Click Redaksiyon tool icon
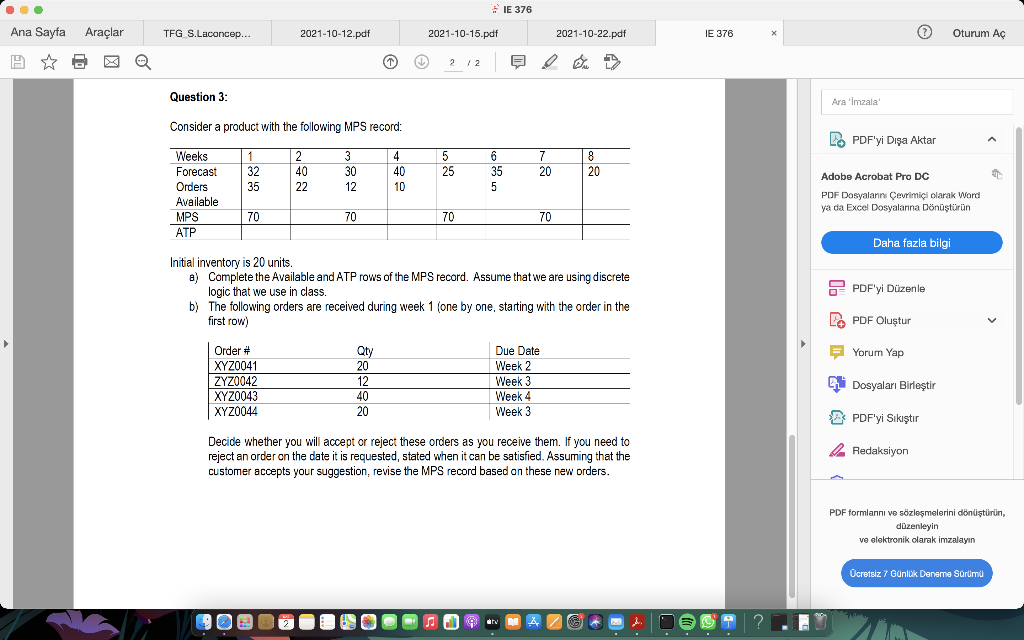 837,450
